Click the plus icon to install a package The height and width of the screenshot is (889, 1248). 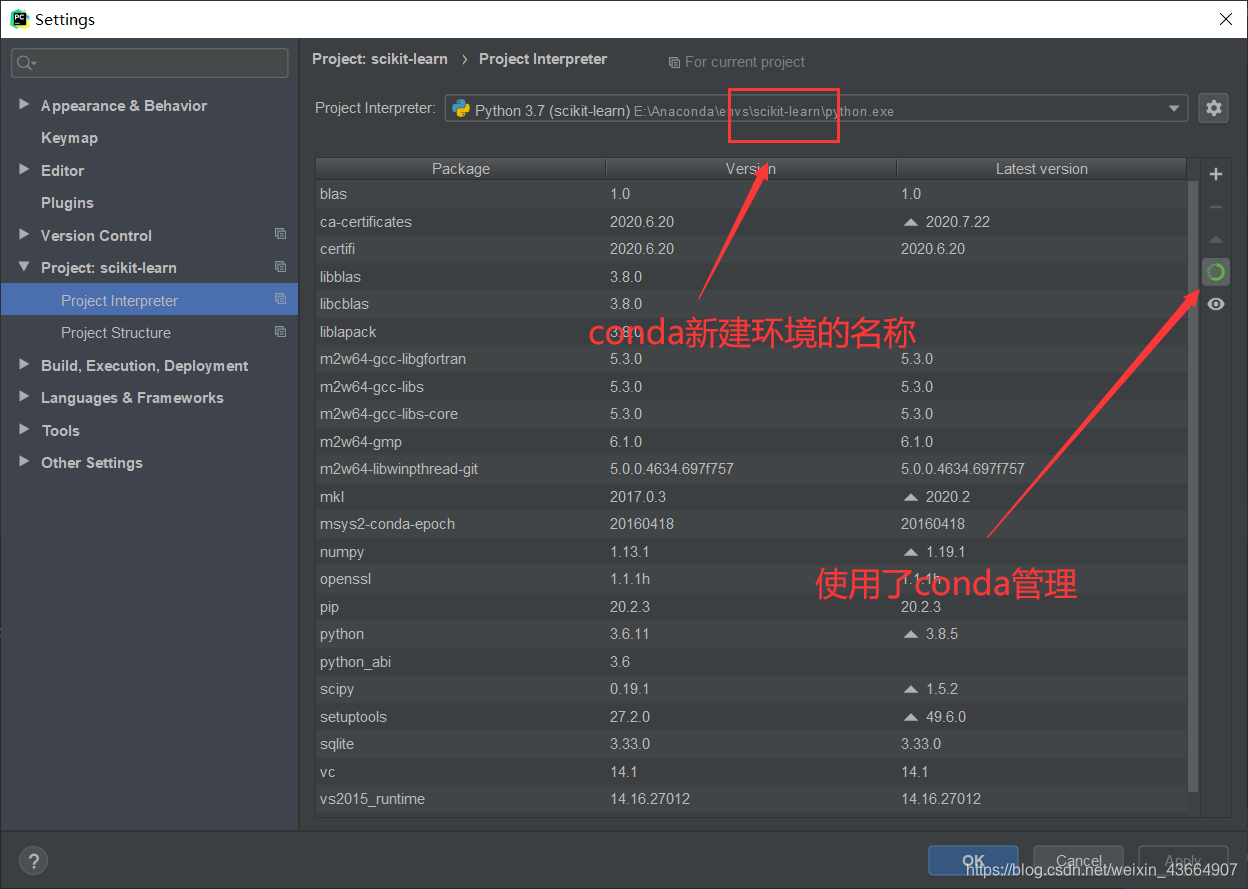[1216, 174]
